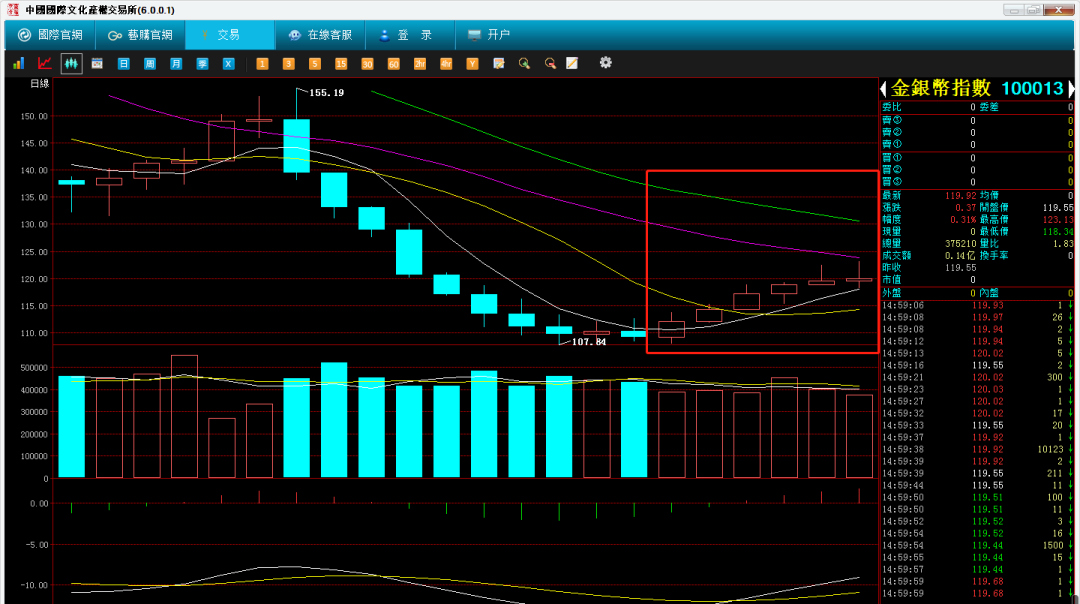Click the zoom out magnifier icon

[x=550, y=63]
